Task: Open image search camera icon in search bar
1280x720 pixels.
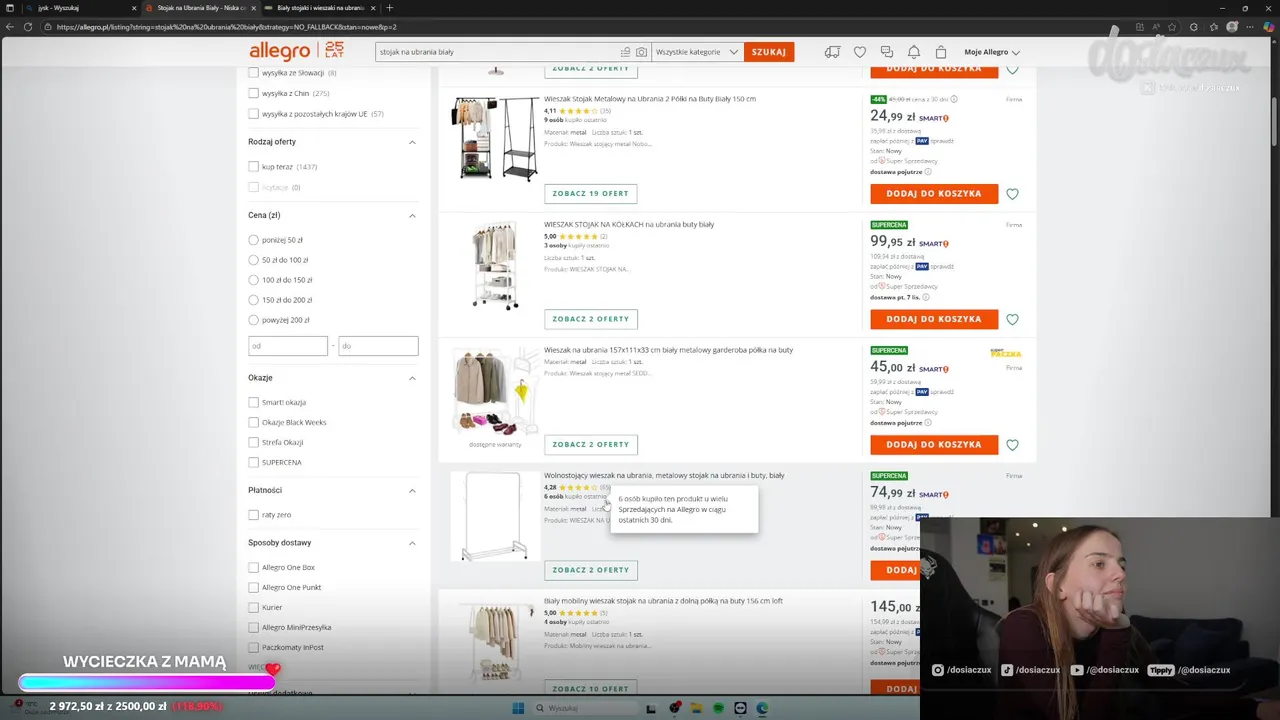Action: point(641,52)
